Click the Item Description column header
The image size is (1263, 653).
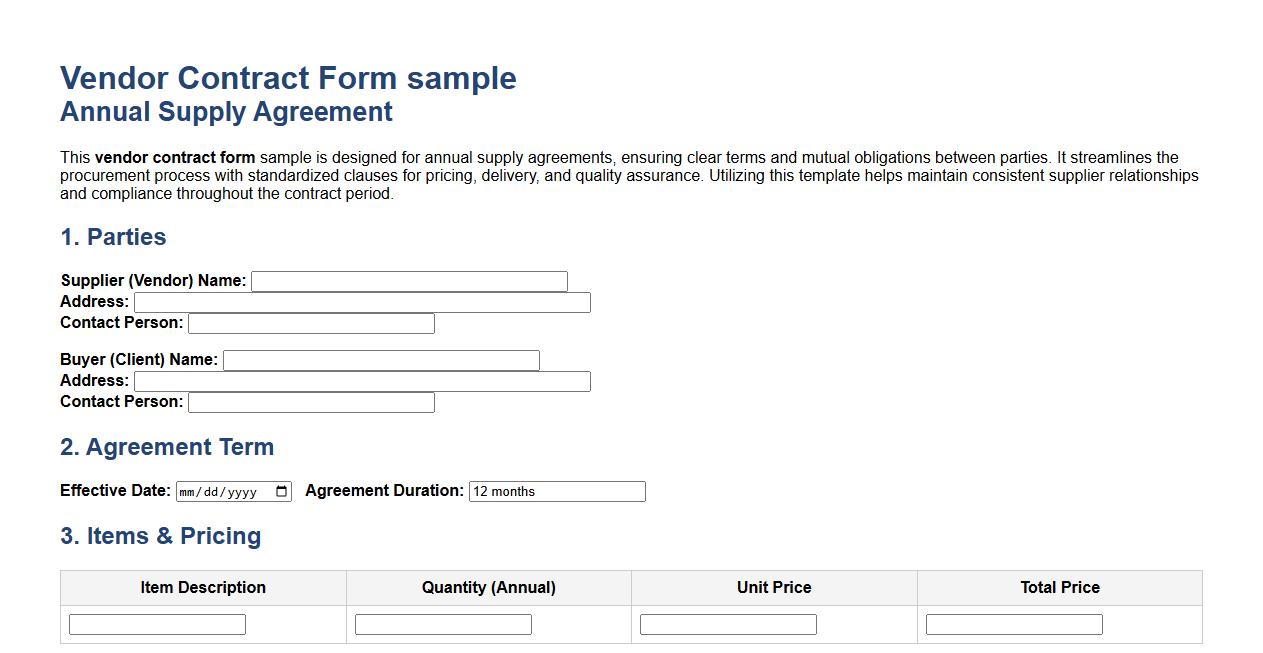click(203, 587)
